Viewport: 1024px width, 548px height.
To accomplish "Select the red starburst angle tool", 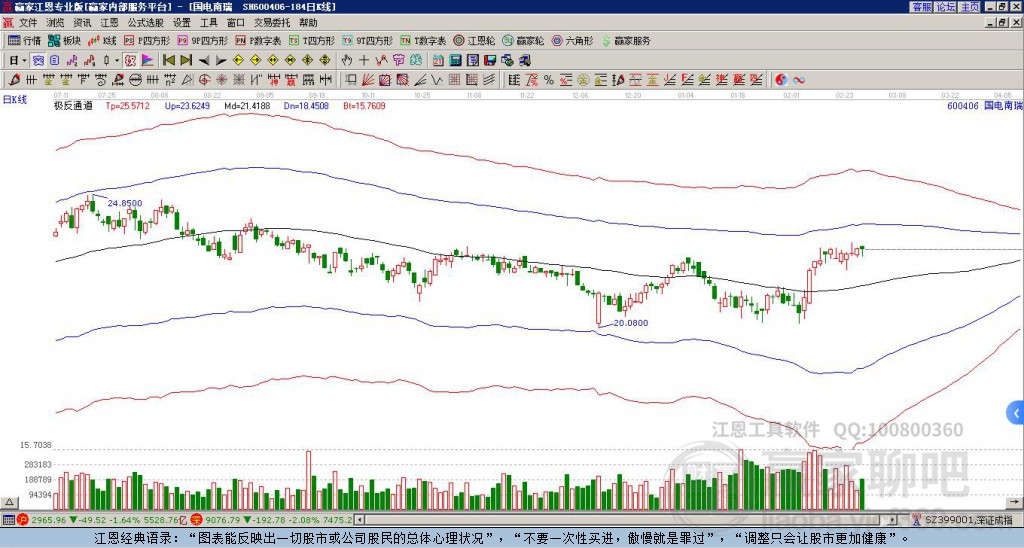I will click(221, 80).
